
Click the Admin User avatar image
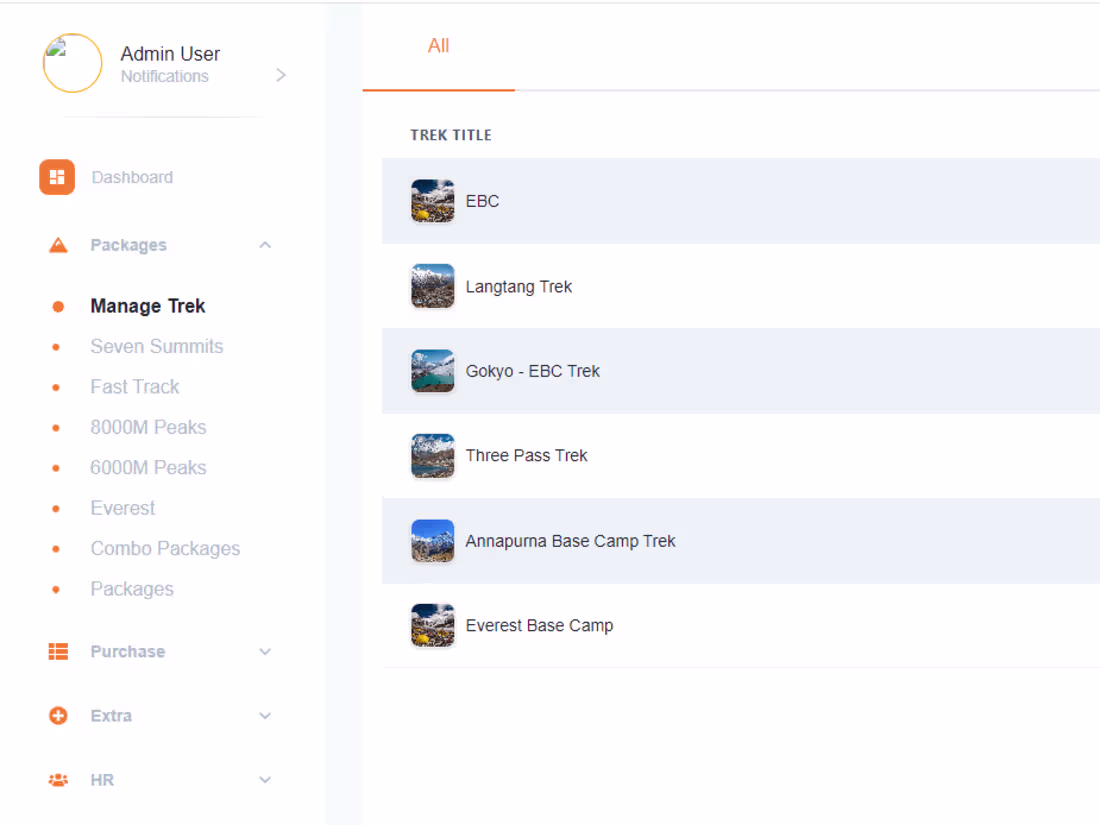72,63
